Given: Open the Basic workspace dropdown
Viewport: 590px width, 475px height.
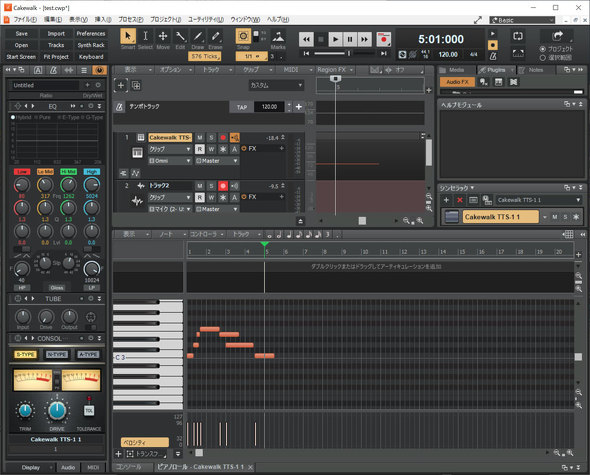Looking at the screenshot, I should click(522, 20).
